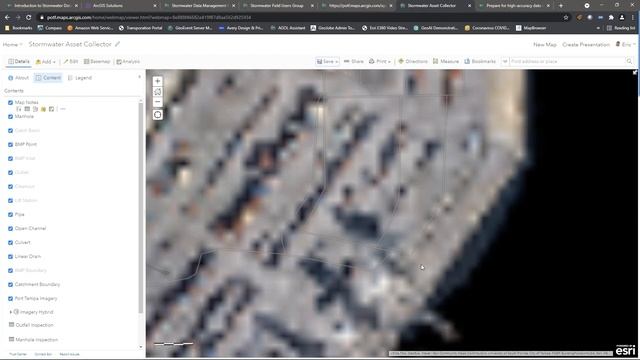
Task: Open the Basemap gallery
Action: pos(97,62)
